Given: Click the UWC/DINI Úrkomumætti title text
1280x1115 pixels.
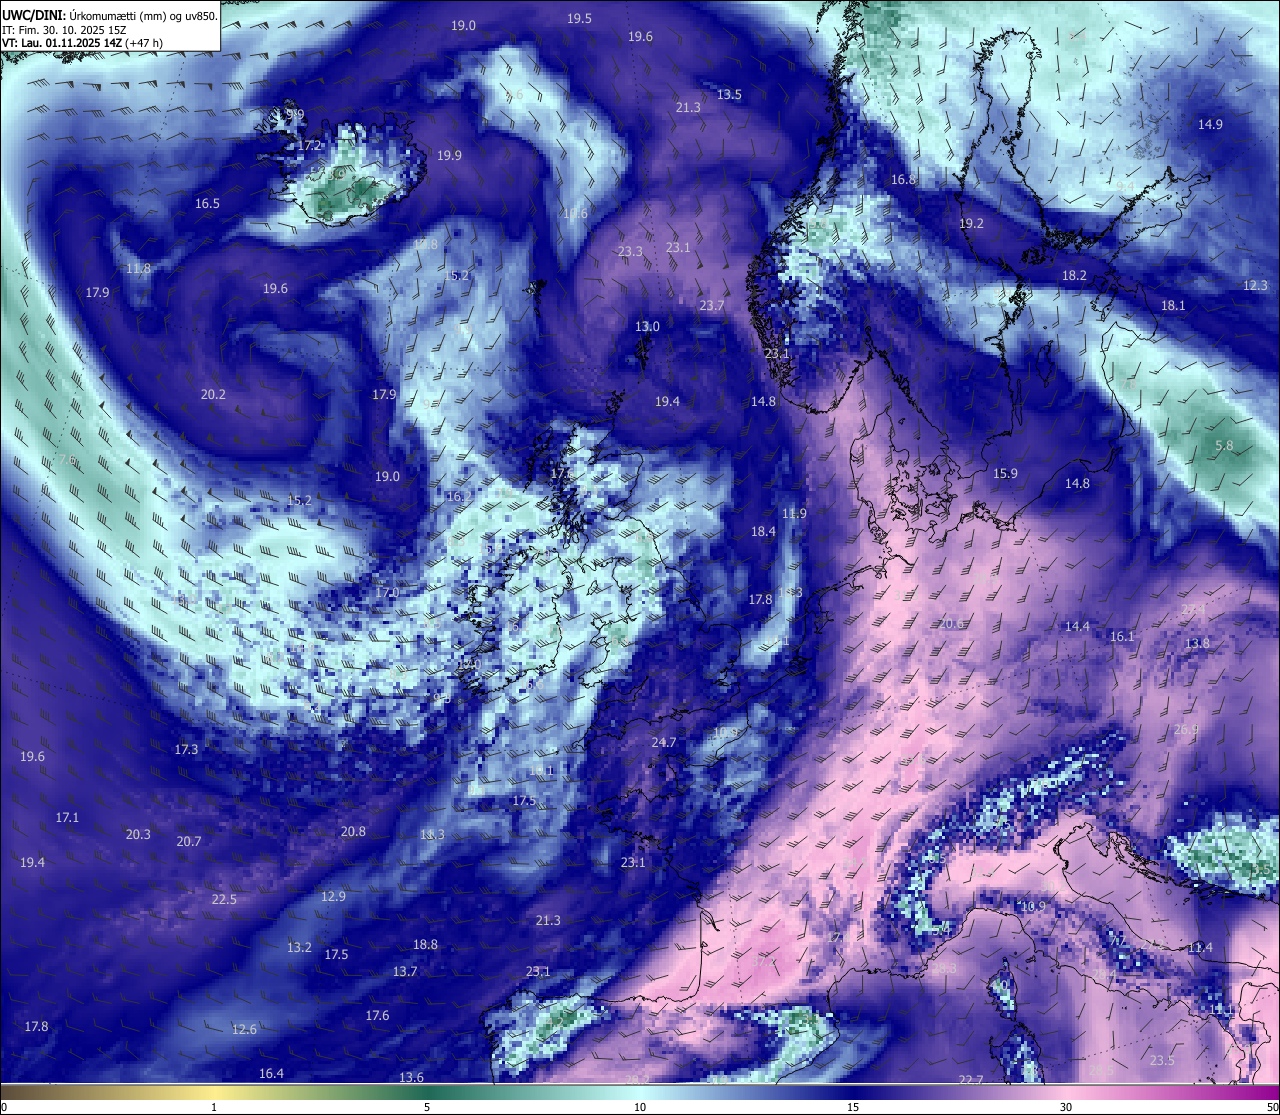Looking at the screenshot, I should coord(110,15).
